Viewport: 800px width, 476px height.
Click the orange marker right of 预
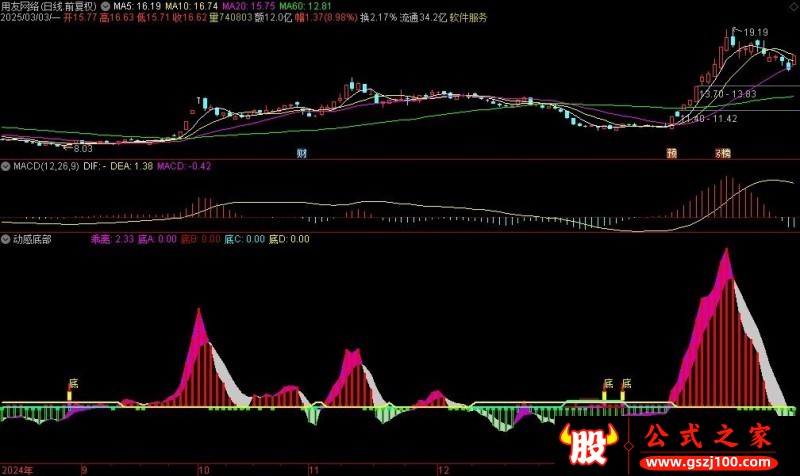[x=723, y=153]
